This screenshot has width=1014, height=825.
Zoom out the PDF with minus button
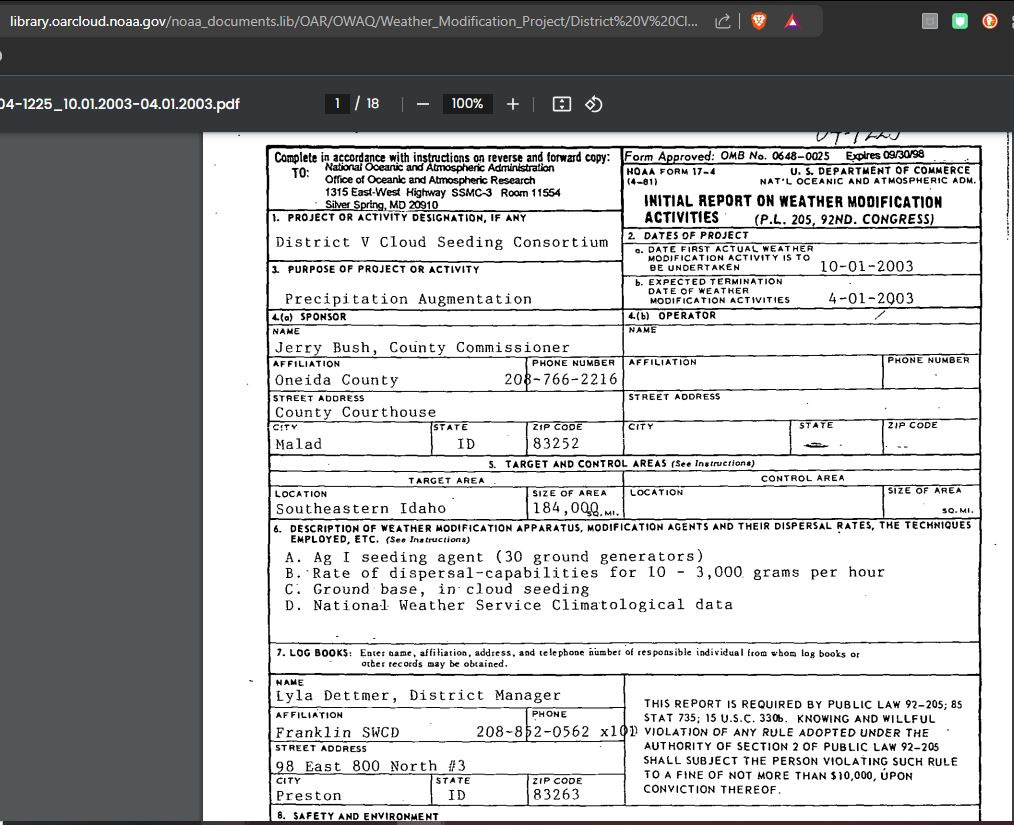coord(422,104)
